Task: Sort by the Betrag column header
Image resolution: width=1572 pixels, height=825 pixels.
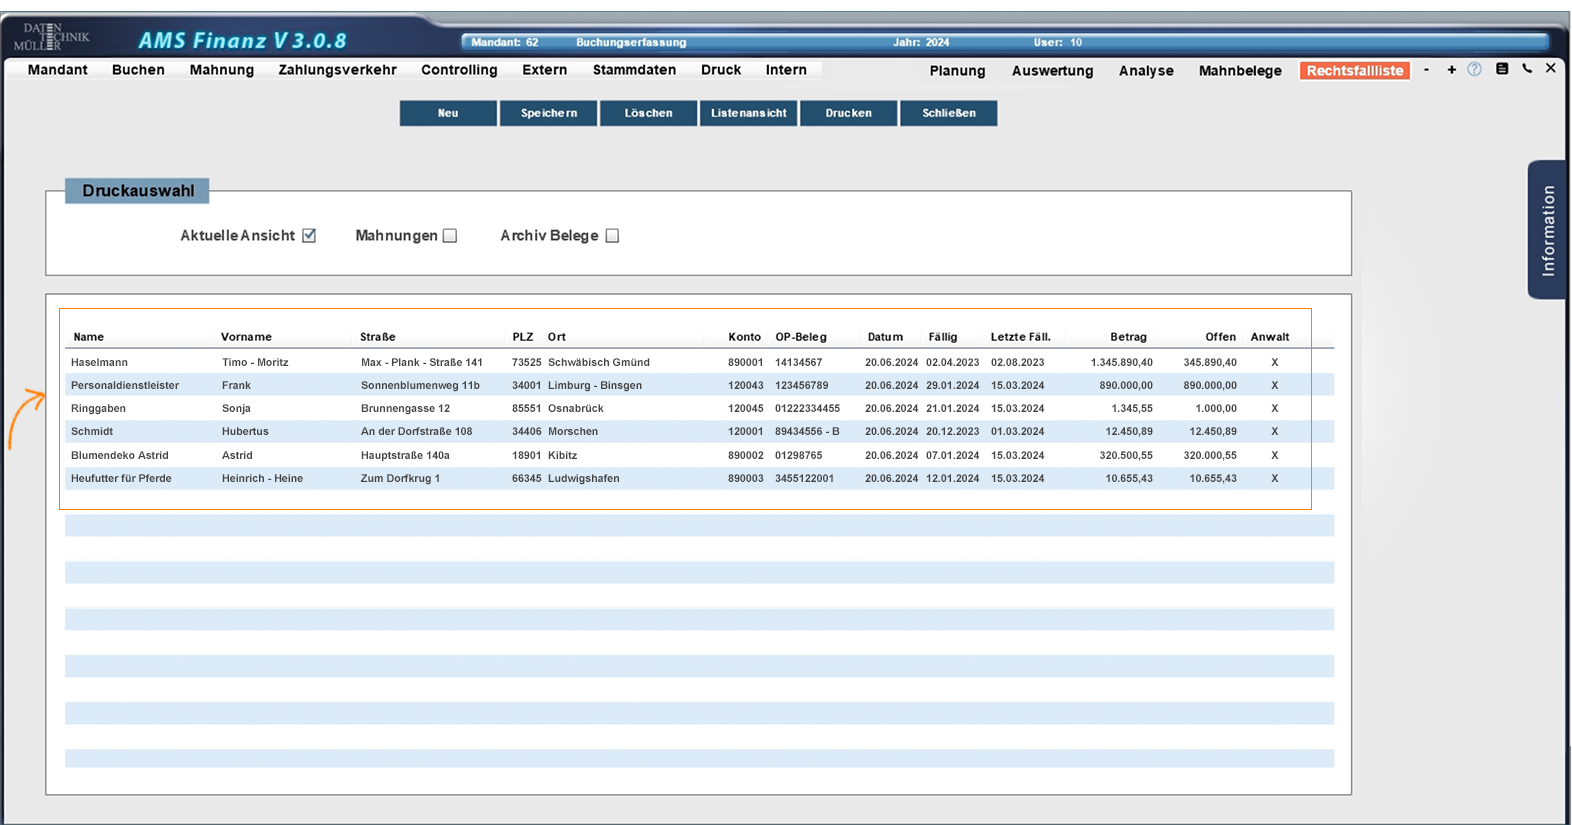Action: [1128, 337]
